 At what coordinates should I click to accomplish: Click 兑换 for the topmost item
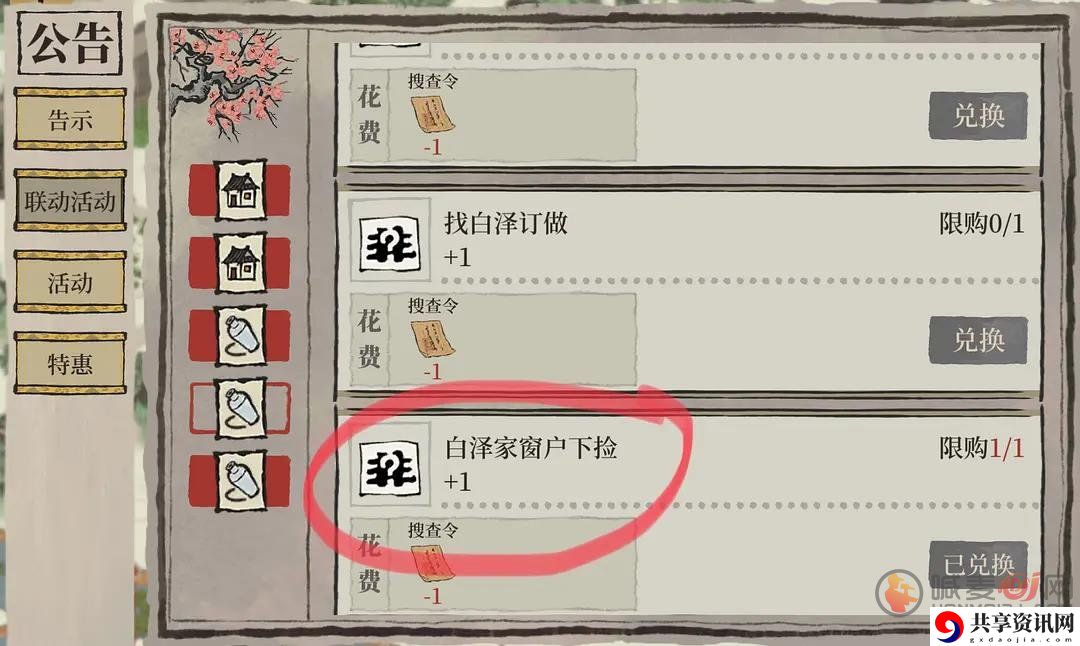click(978, 116)
